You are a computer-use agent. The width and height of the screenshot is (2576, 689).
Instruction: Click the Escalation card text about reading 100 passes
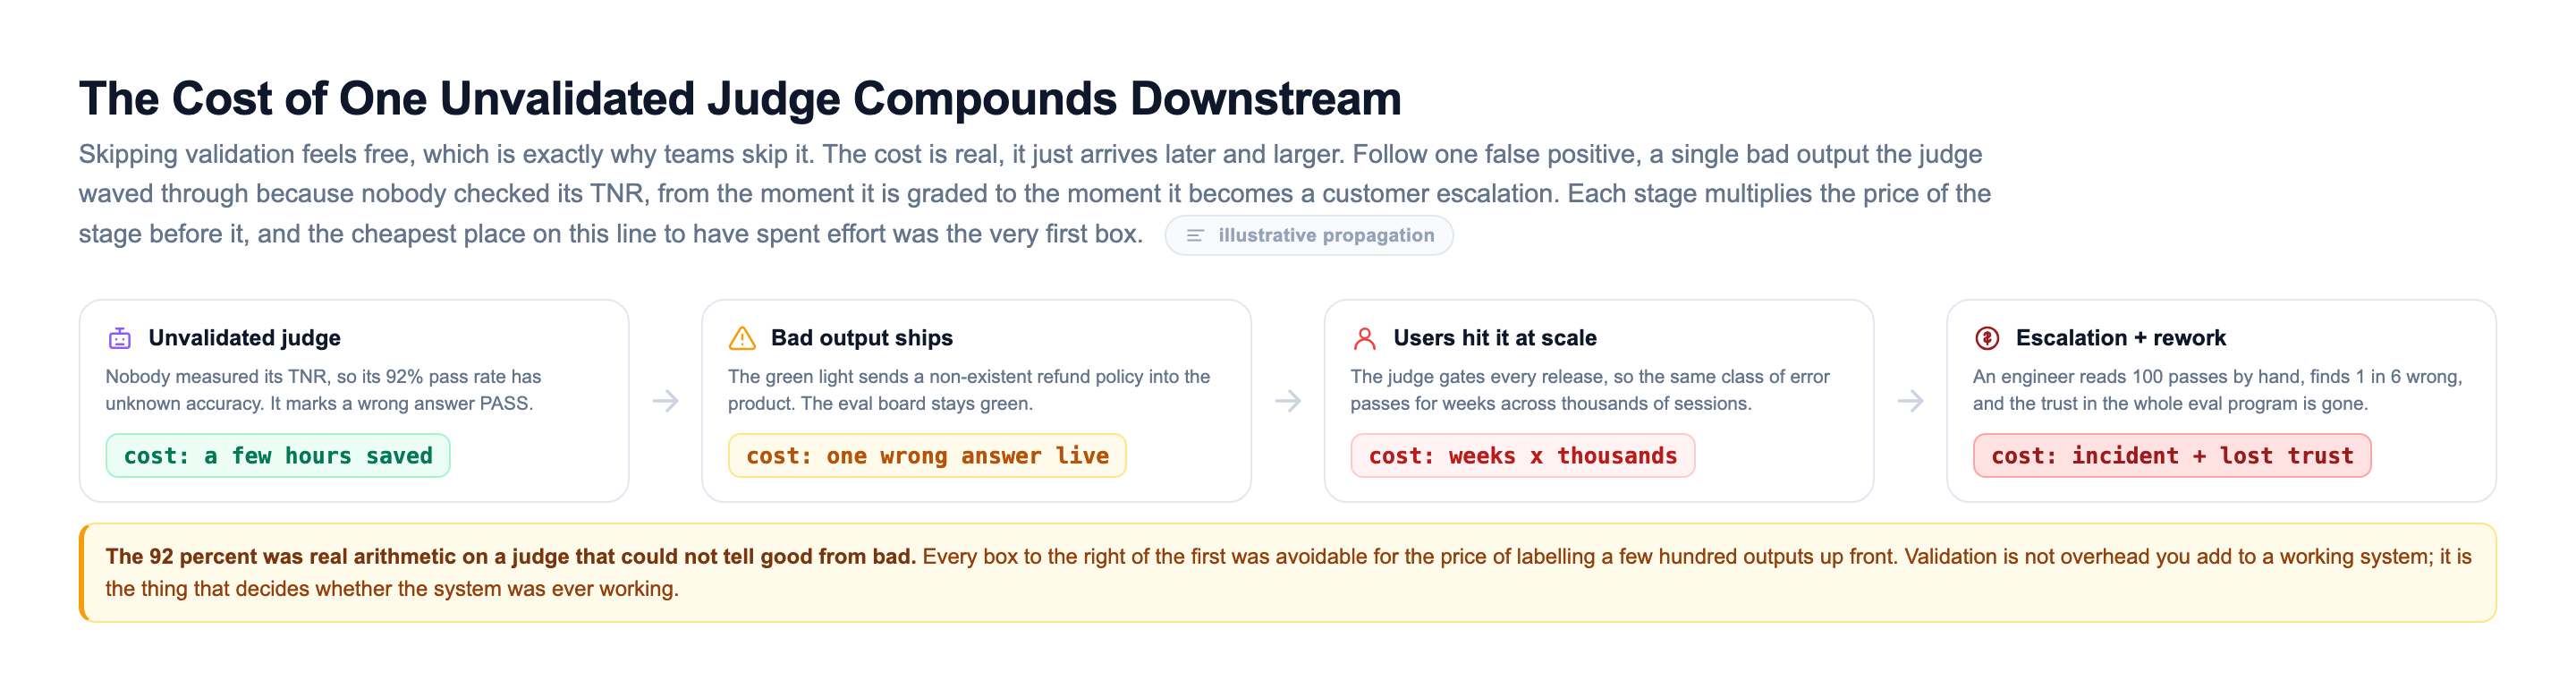[2218, 390]
